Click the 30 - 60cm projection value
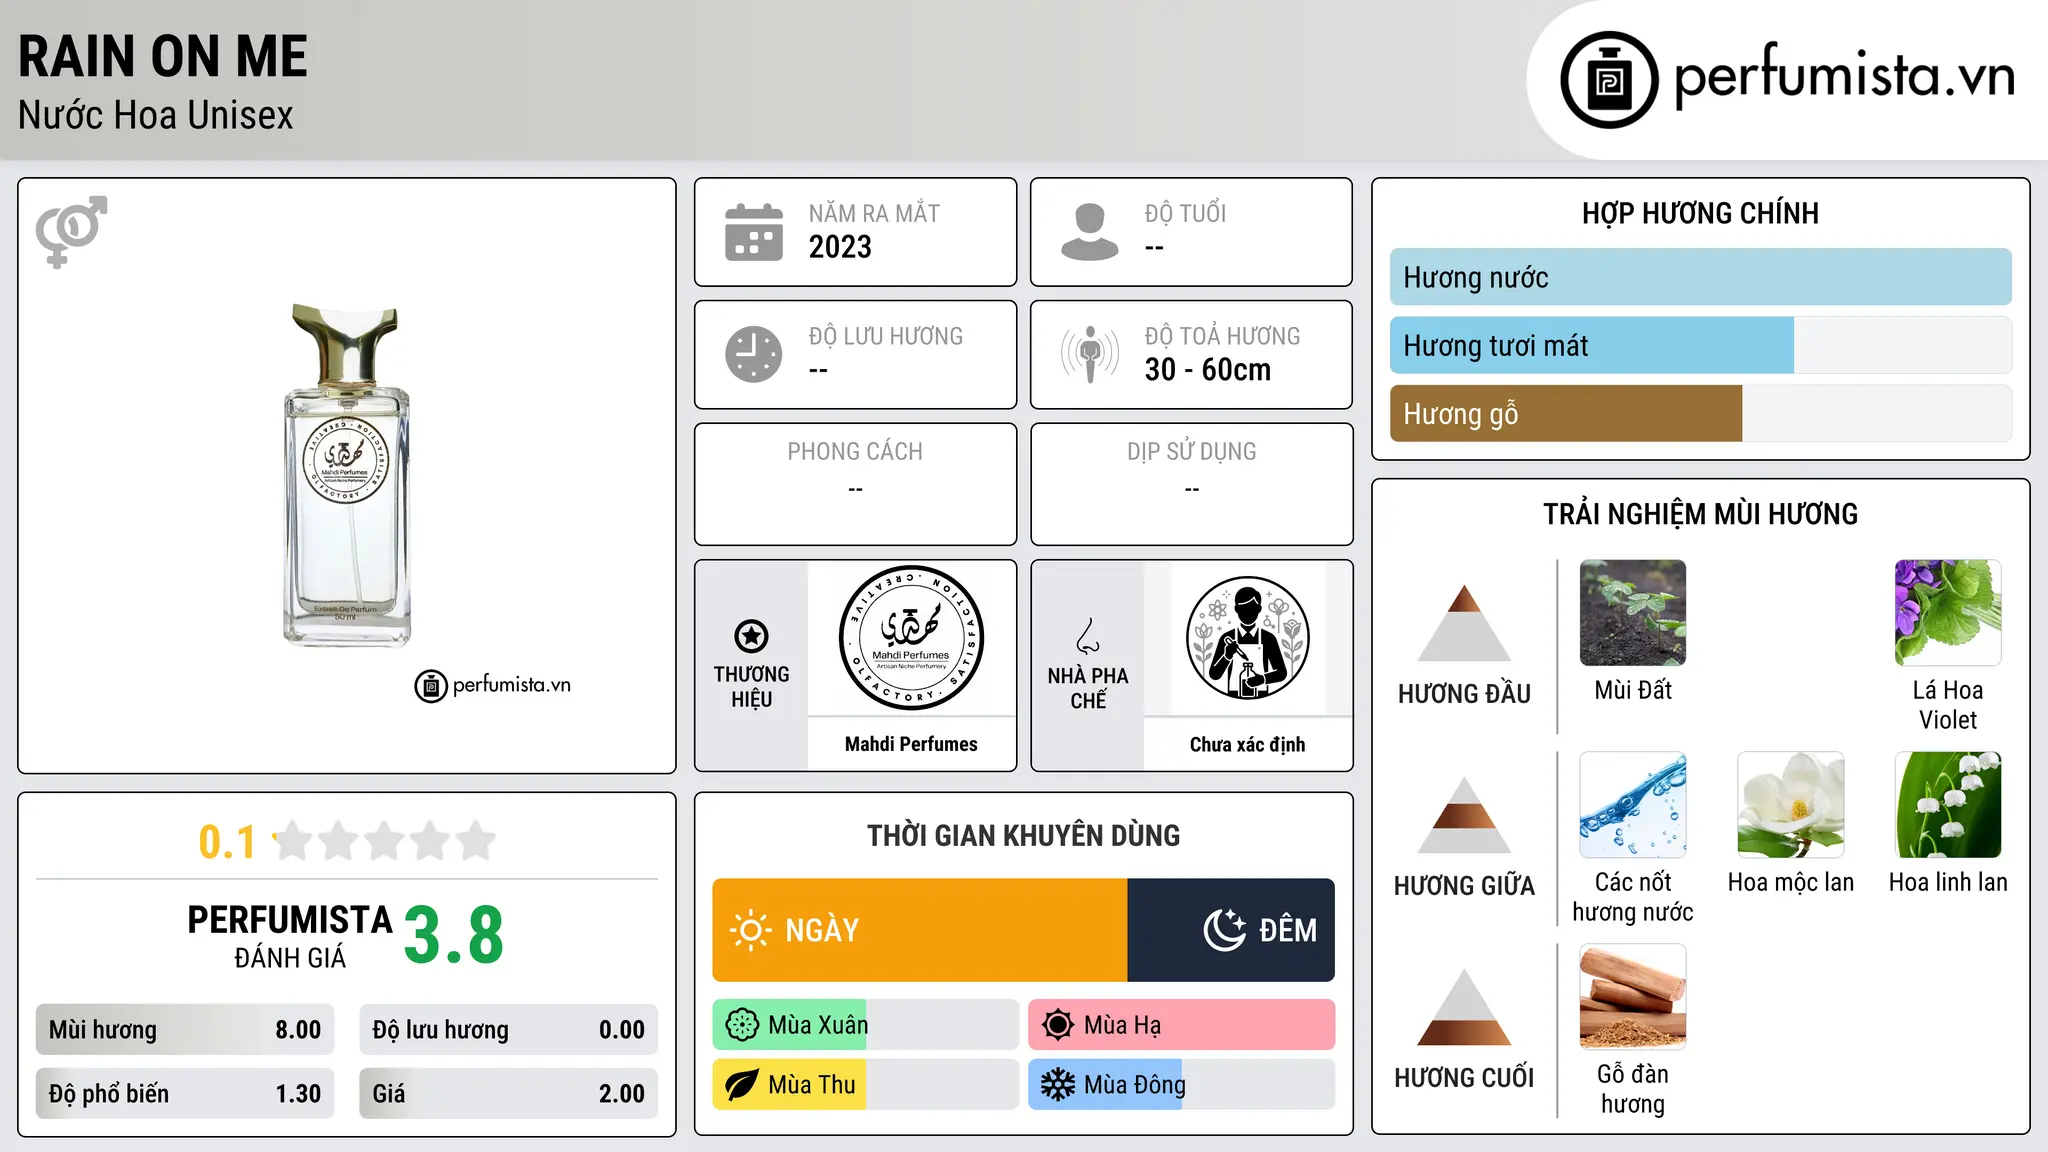The width and height of the screenshot is (2048, 1152). point(1208,370)
